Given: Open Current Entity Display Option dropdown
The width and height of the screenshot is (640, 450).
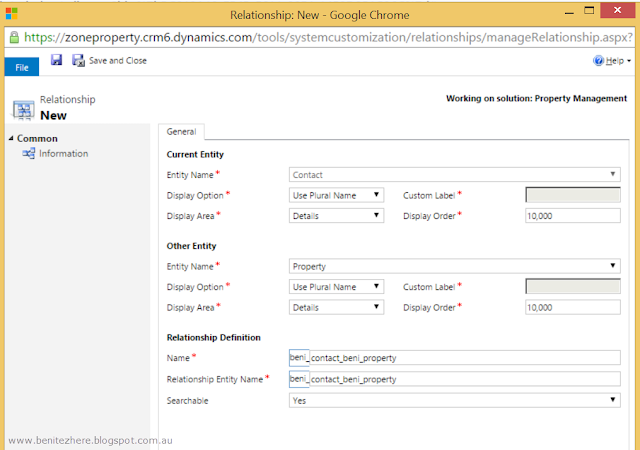Looking at the screenshot, I should tap(336, 195).
